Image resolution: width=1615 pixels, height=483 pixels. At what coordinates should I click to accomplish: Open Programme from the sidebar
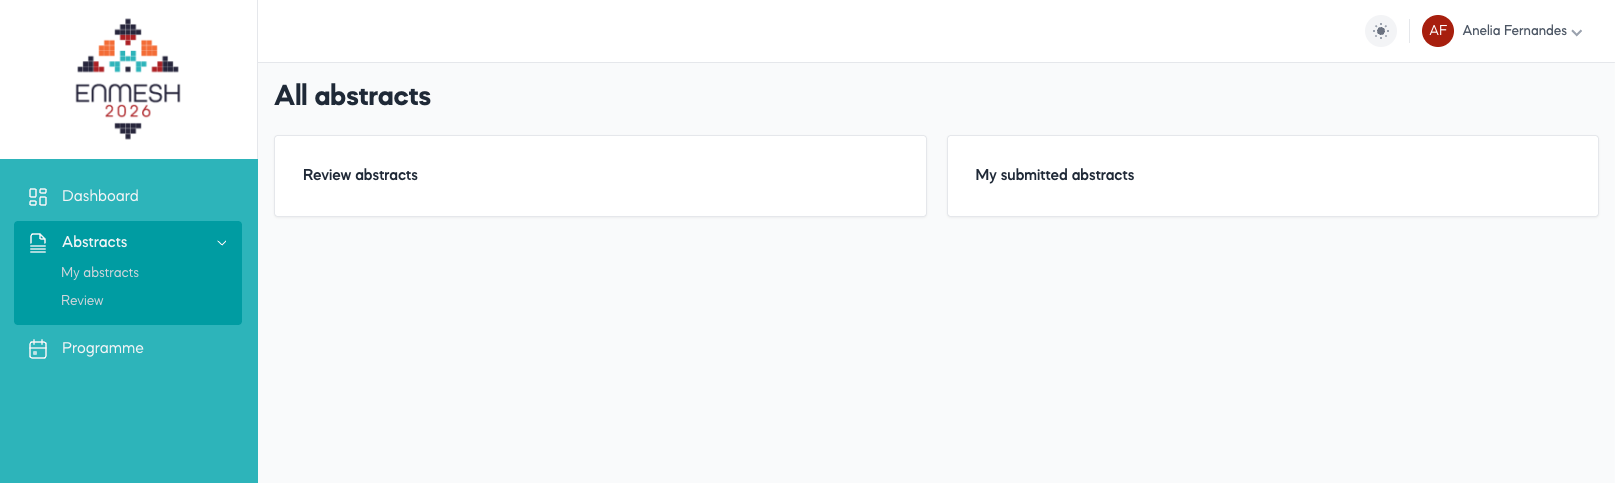click(x=103, y=348)
